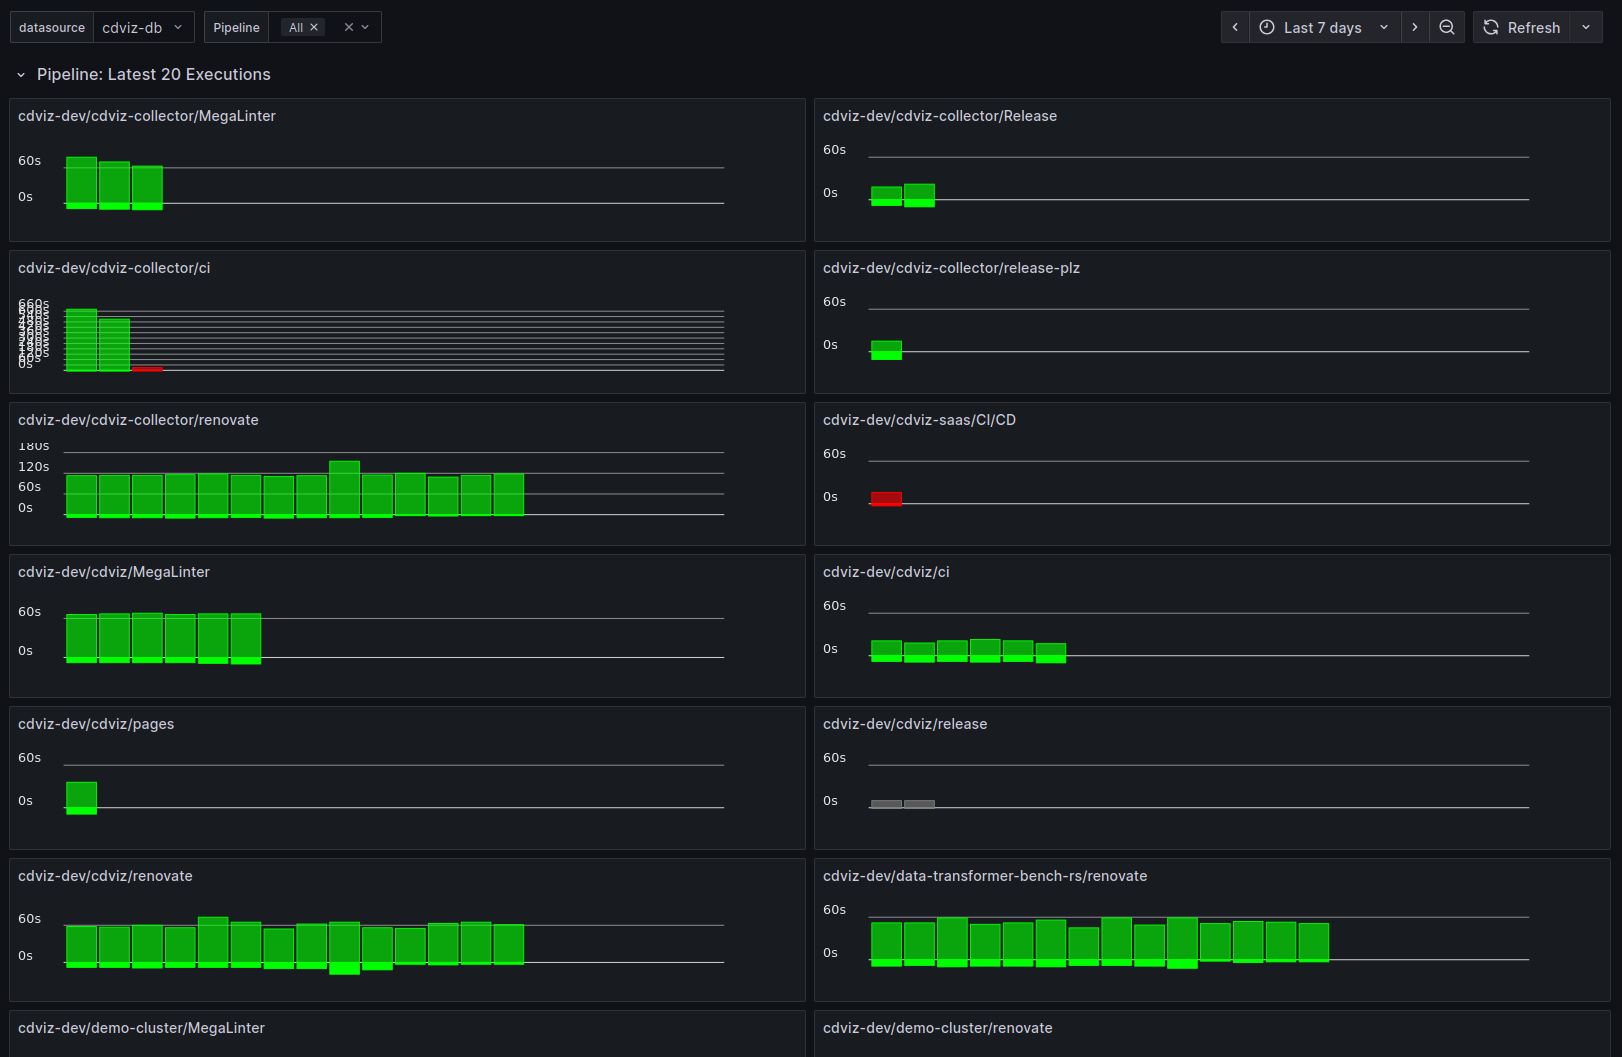The height and width of the screenshot is (1057, 1622).
Task: Expand the Pipeline variable dropdown chevron
Action: pyautogui.click(x=366, y=28)
